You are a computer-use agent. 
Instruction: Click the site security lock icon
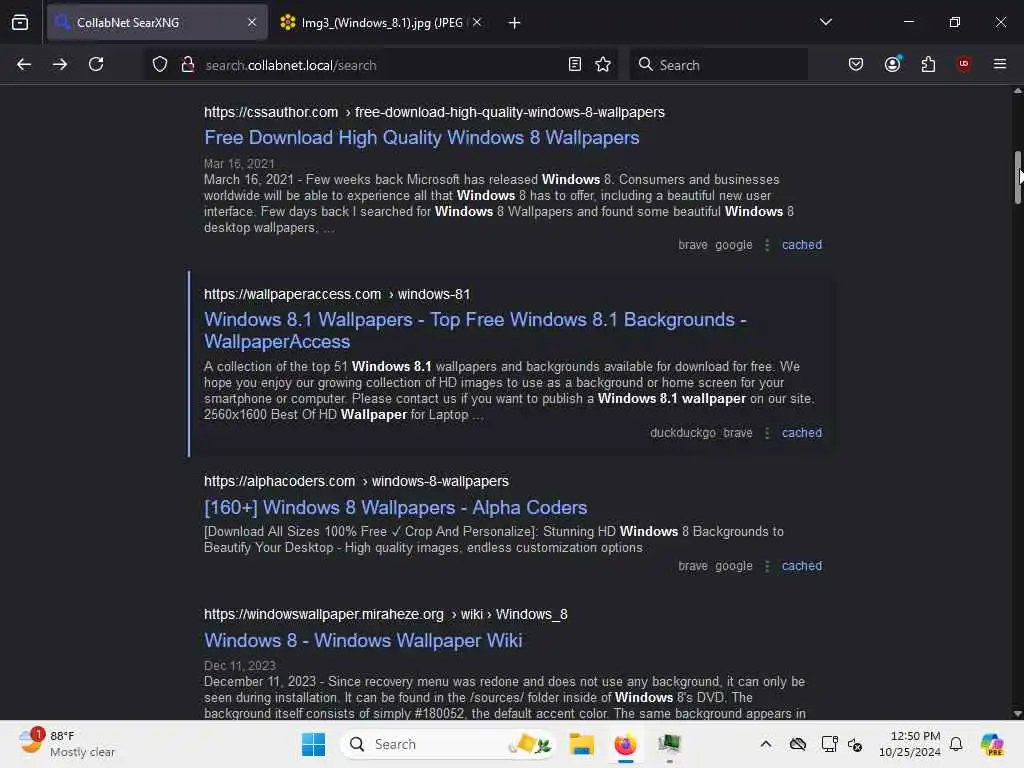187,65
